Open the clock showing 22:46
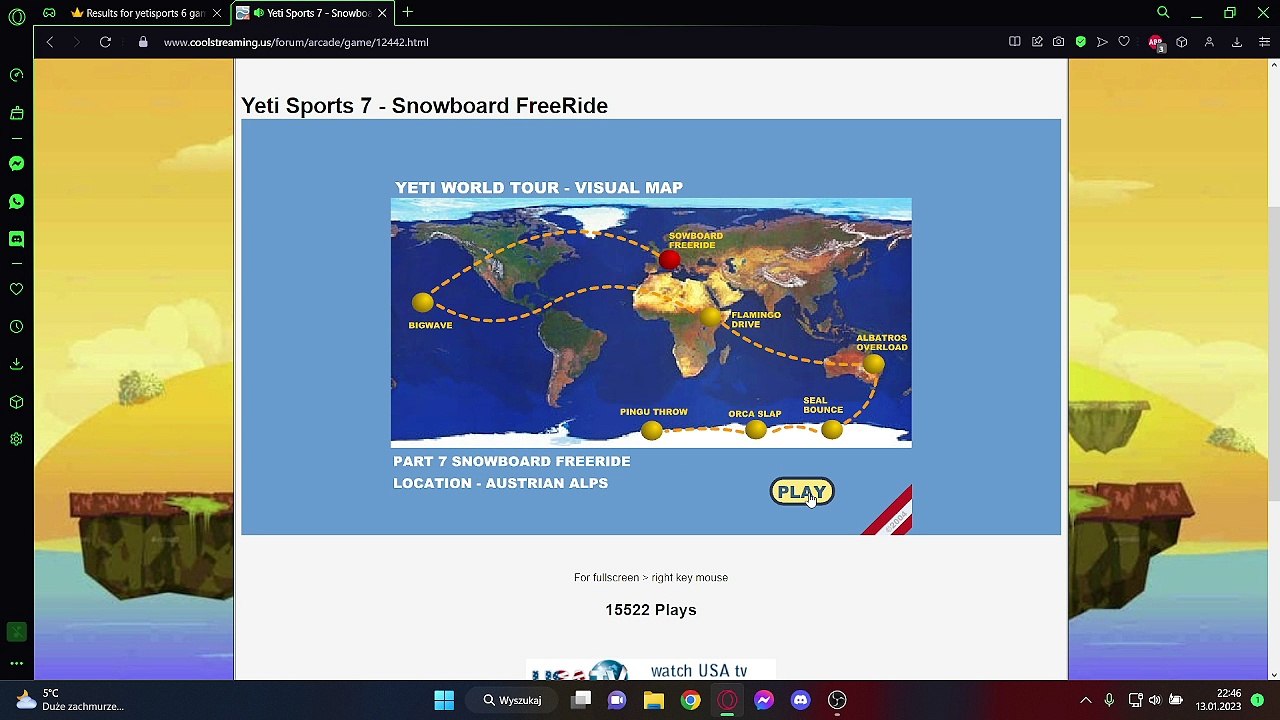Screen dimensions: 1280x720 [x=1218, y=700]
